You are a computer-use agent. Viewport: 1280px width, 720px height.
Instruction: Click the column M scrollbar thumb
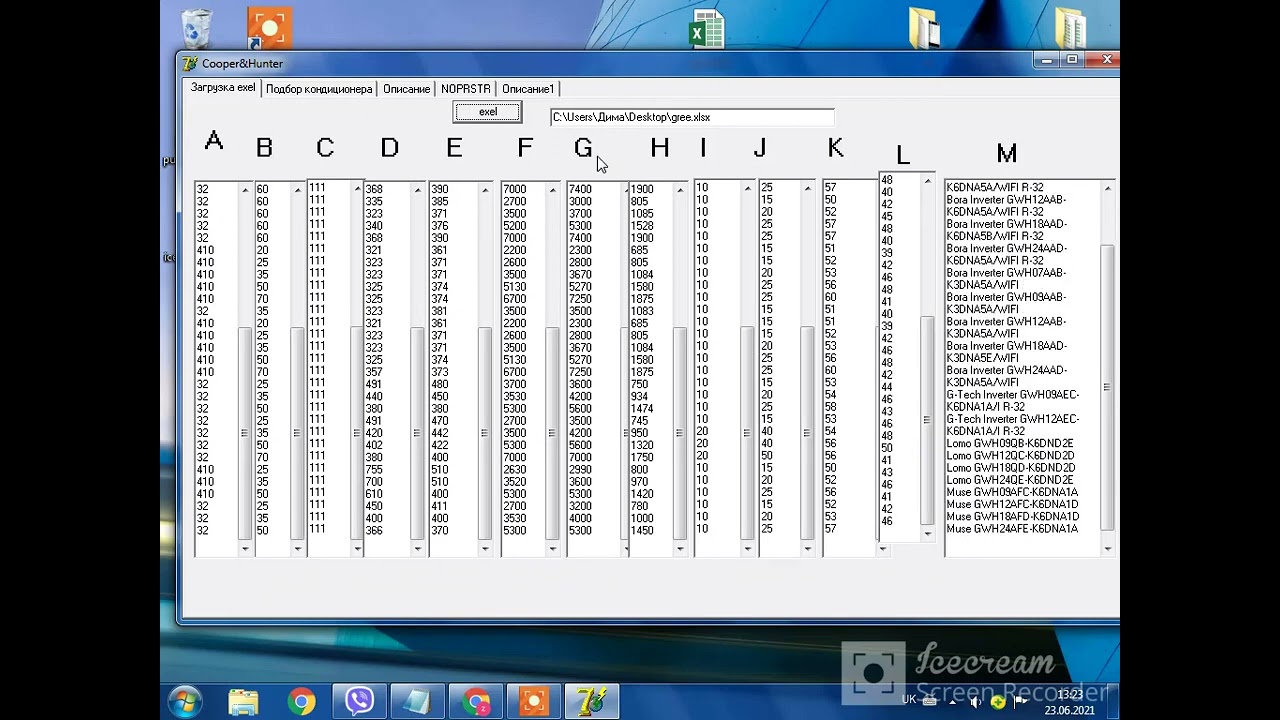click(x=1107, y=387)
